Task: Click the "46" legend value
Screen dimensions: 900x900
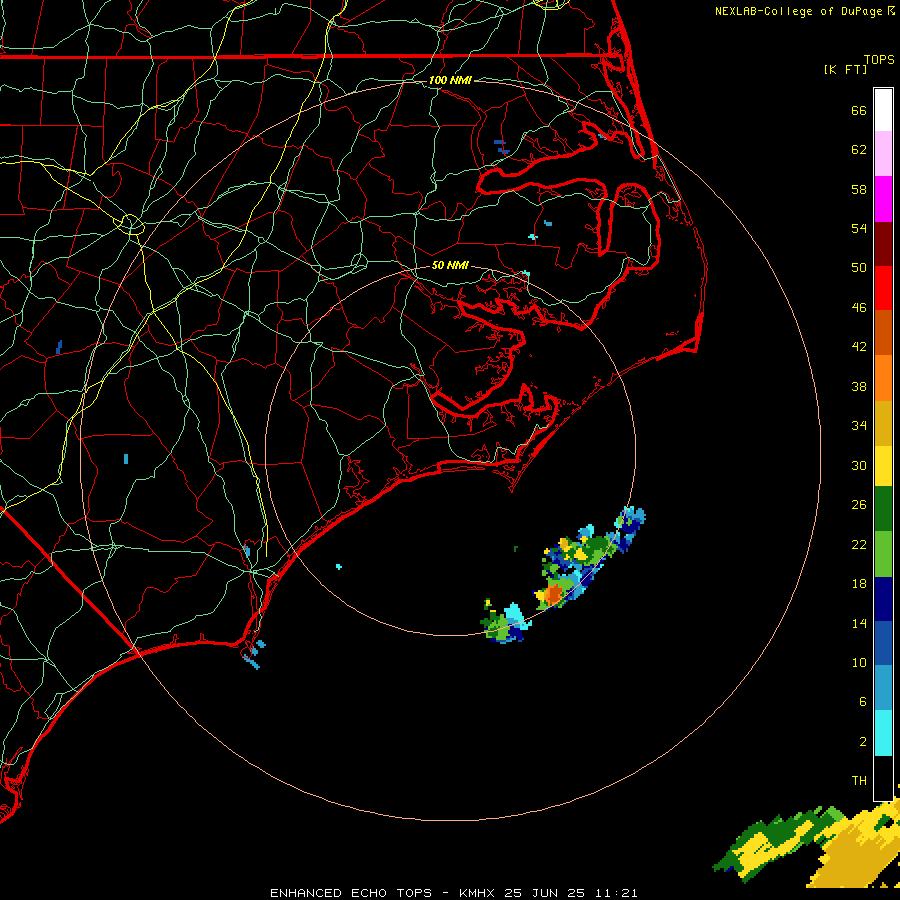Action: coord(859,307)
